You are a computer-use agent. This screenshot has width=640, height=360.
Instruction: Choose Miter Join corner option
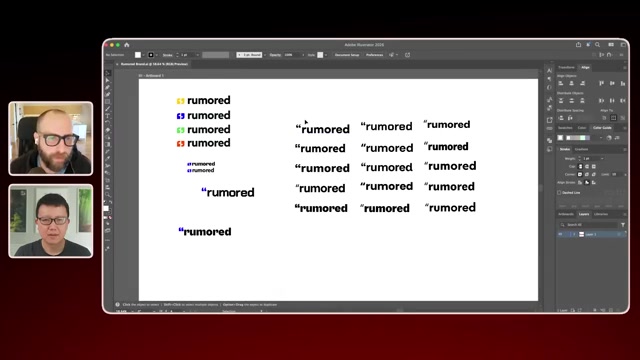tap(580, 174)
